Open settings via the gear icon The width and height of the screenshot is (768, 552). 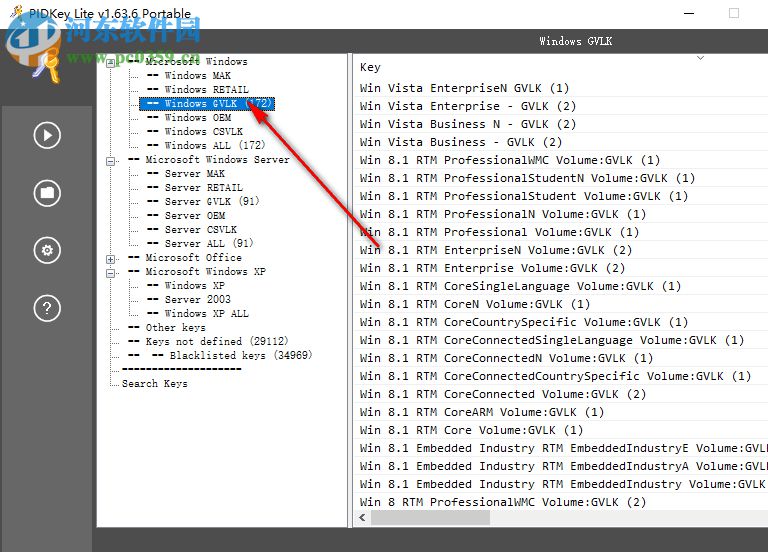pyautogui.click(x=47, y=250)
